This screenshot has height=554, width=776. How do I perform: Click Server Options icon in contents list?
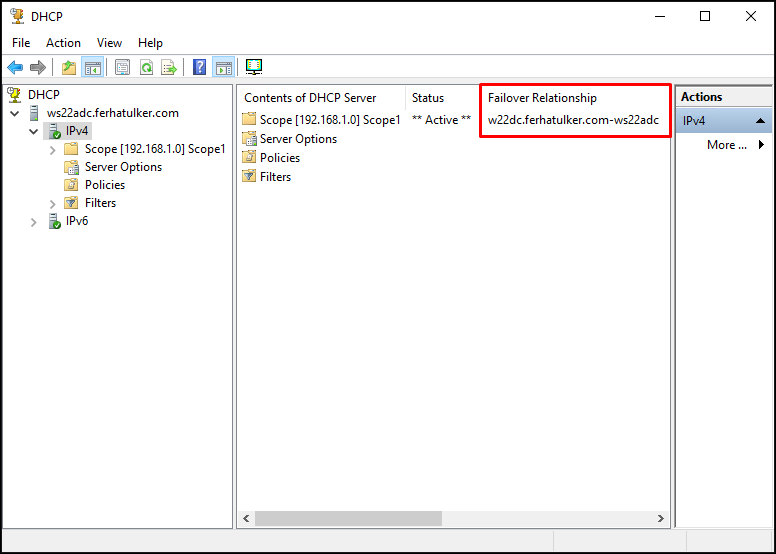pyautogui.click(x=249, y=139)
